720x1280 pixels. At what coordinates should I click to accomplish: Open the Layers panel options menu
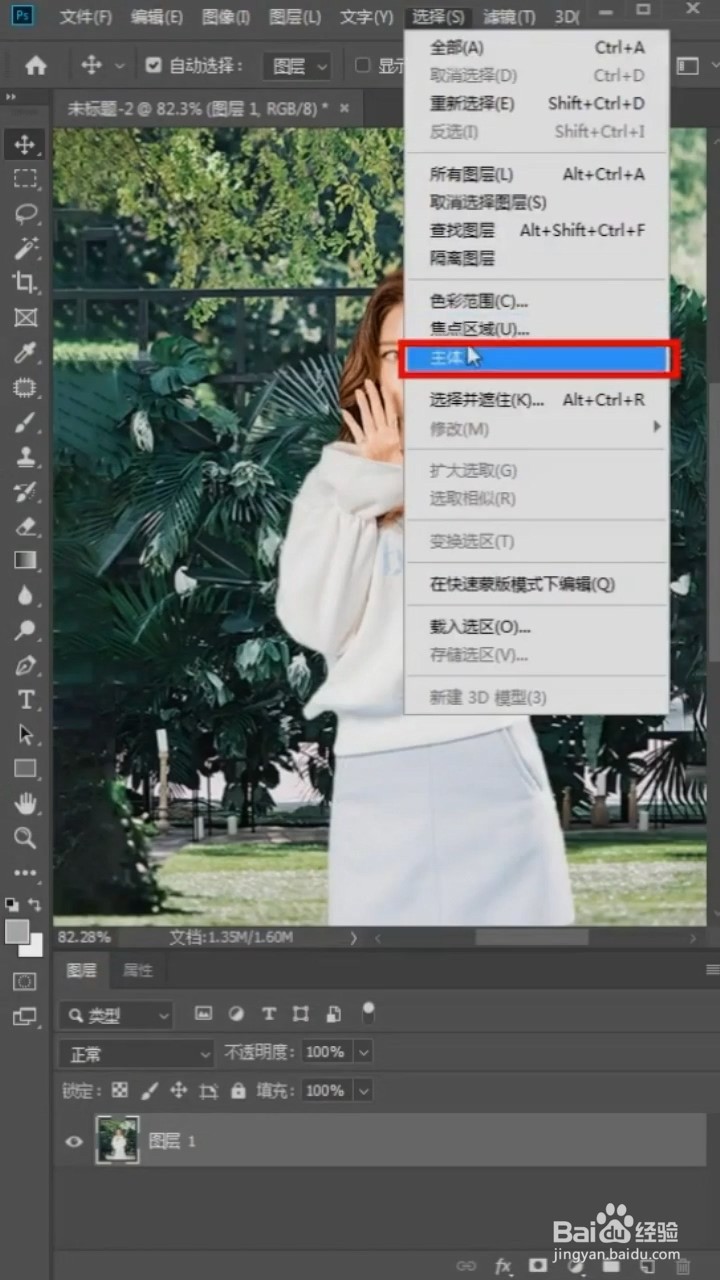(x=712, y=970)
